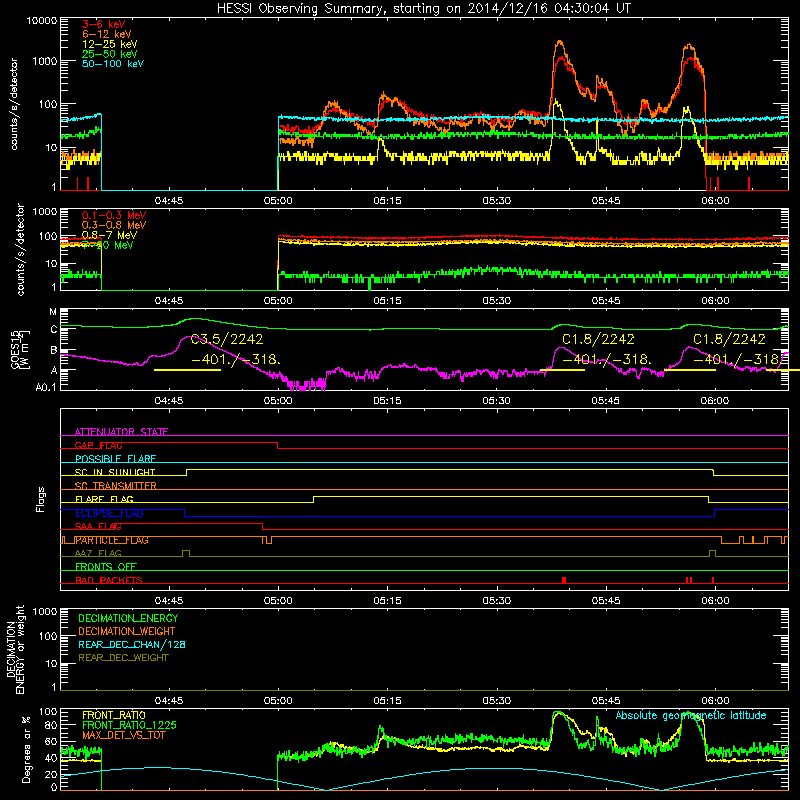Viewport: 800px width, 800px height.
Task: Select the C3.5/2242 flare annotation
Action: pos(227,339)
